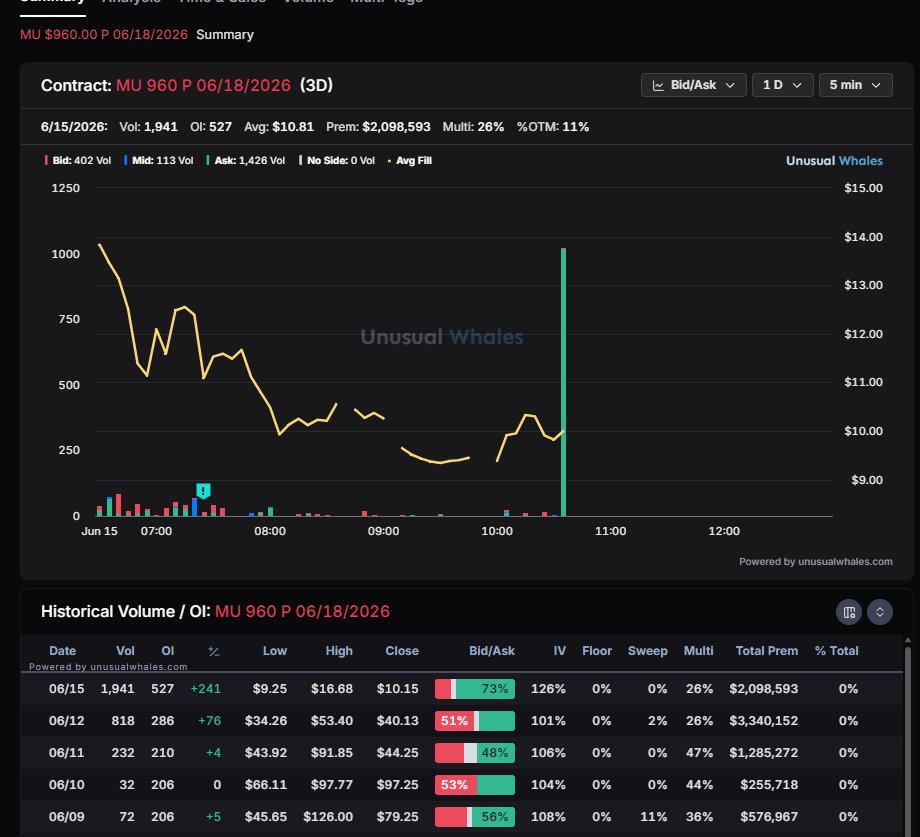Image resolution: width=920 pixels, height=837 pixels.
Task: Click the 56% bid/ask bar for 06/09
Action: click(x=475, y=816)
